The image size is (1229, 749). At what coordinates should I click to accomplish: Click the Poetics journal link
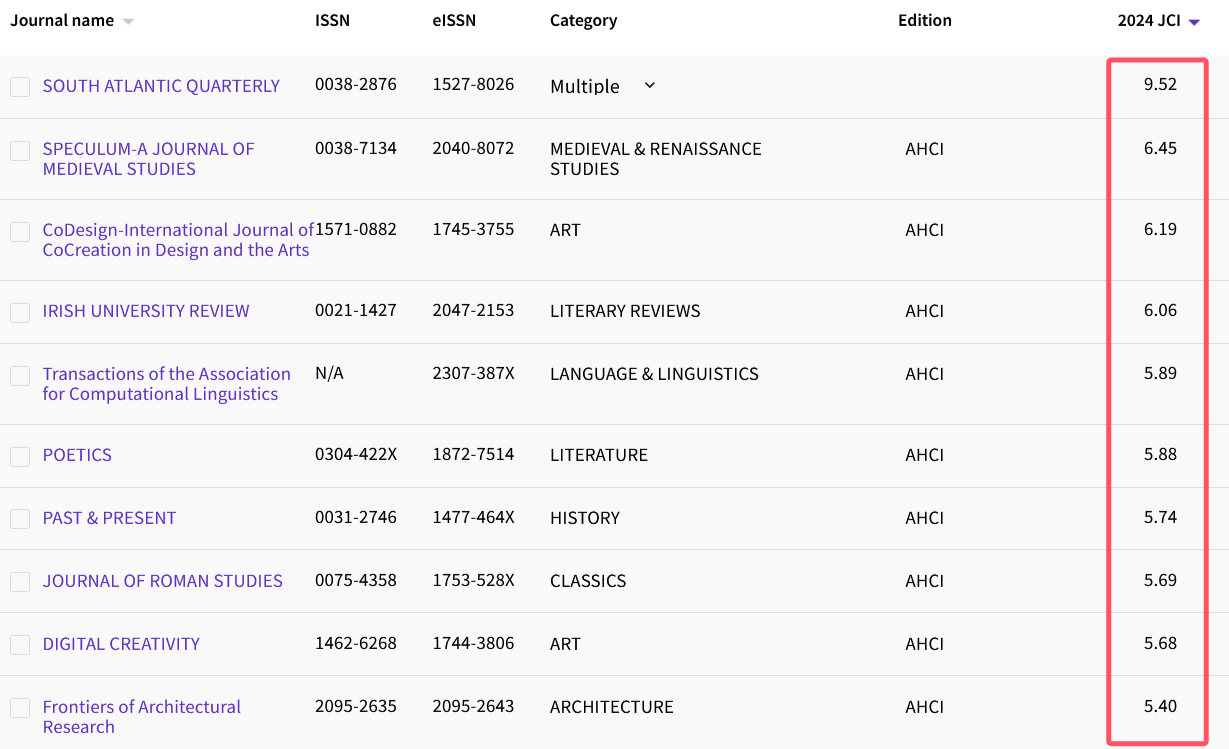(77, 455)
